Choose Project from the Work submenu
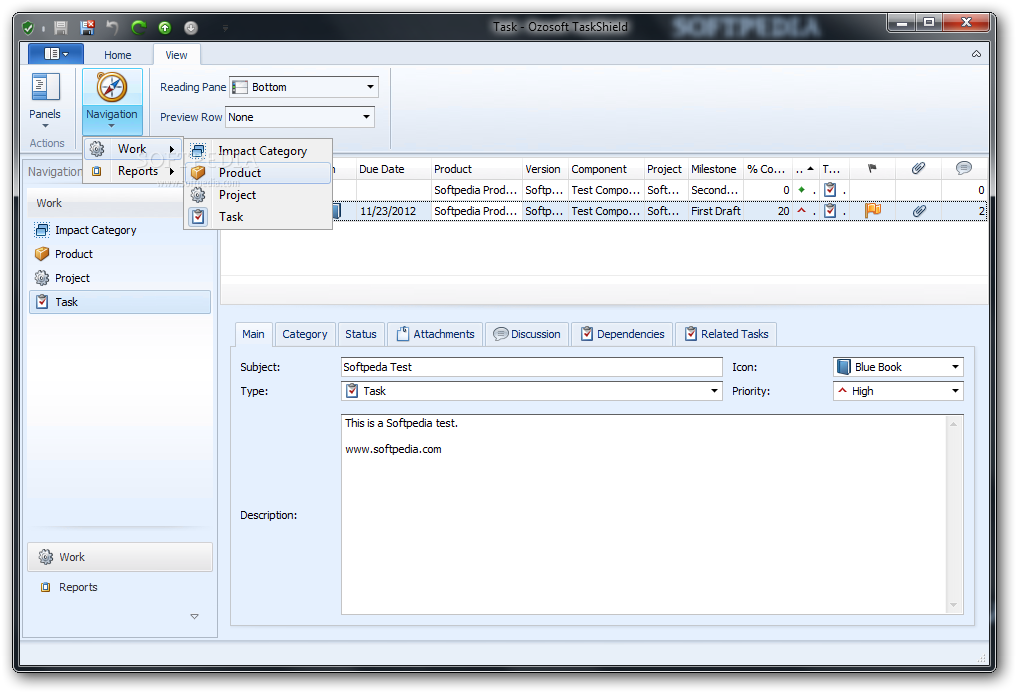 coord(258,195)
